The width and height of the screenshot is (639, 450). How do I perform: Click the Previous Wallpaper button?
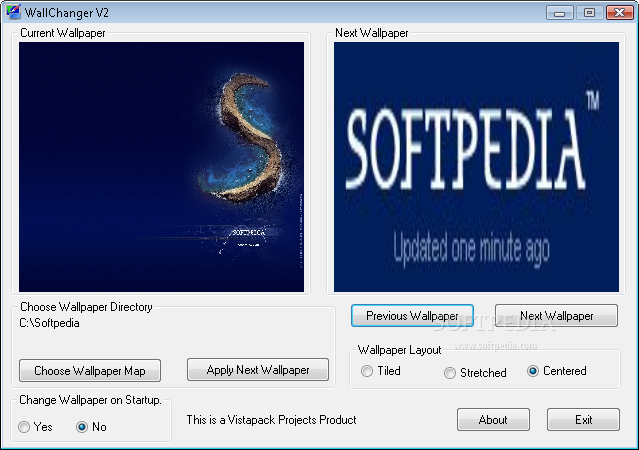(412, 315)
